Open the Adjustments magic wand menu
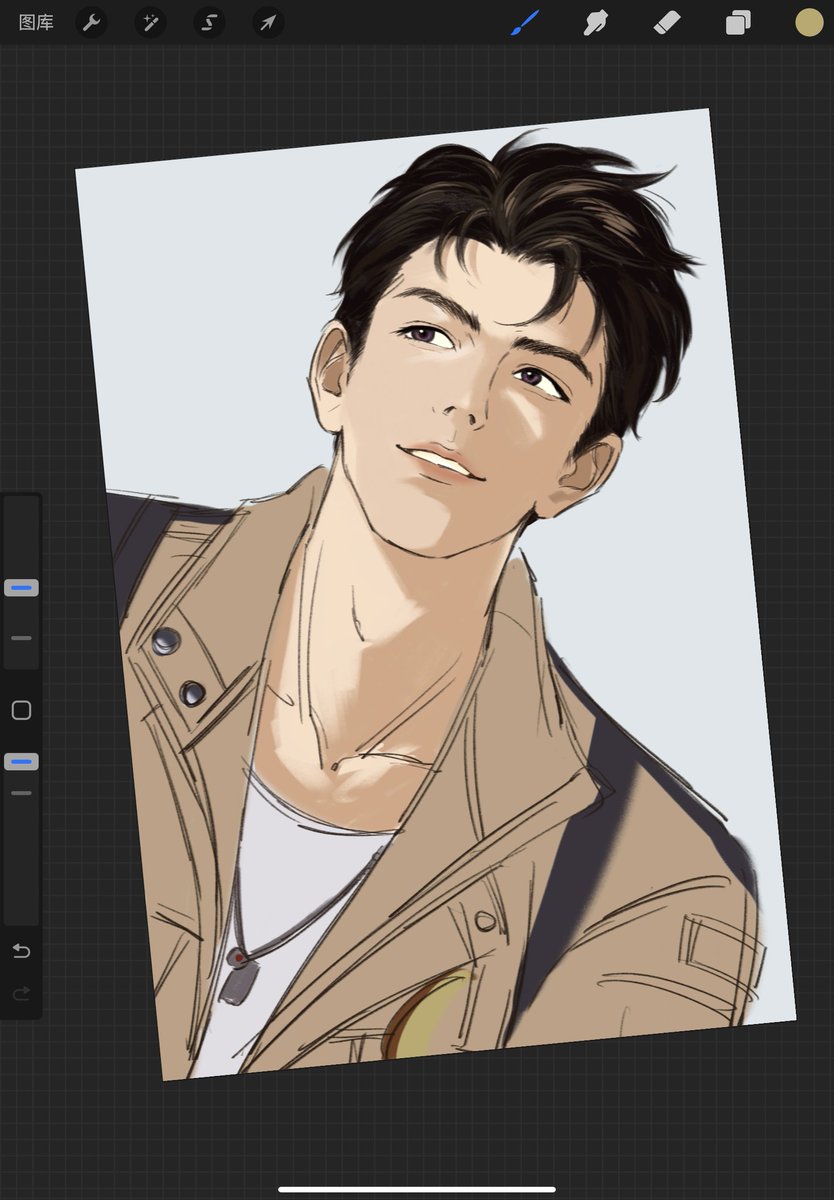This screenshot has width=834, height=1200. pyautogui.click(x=150, y=22)
